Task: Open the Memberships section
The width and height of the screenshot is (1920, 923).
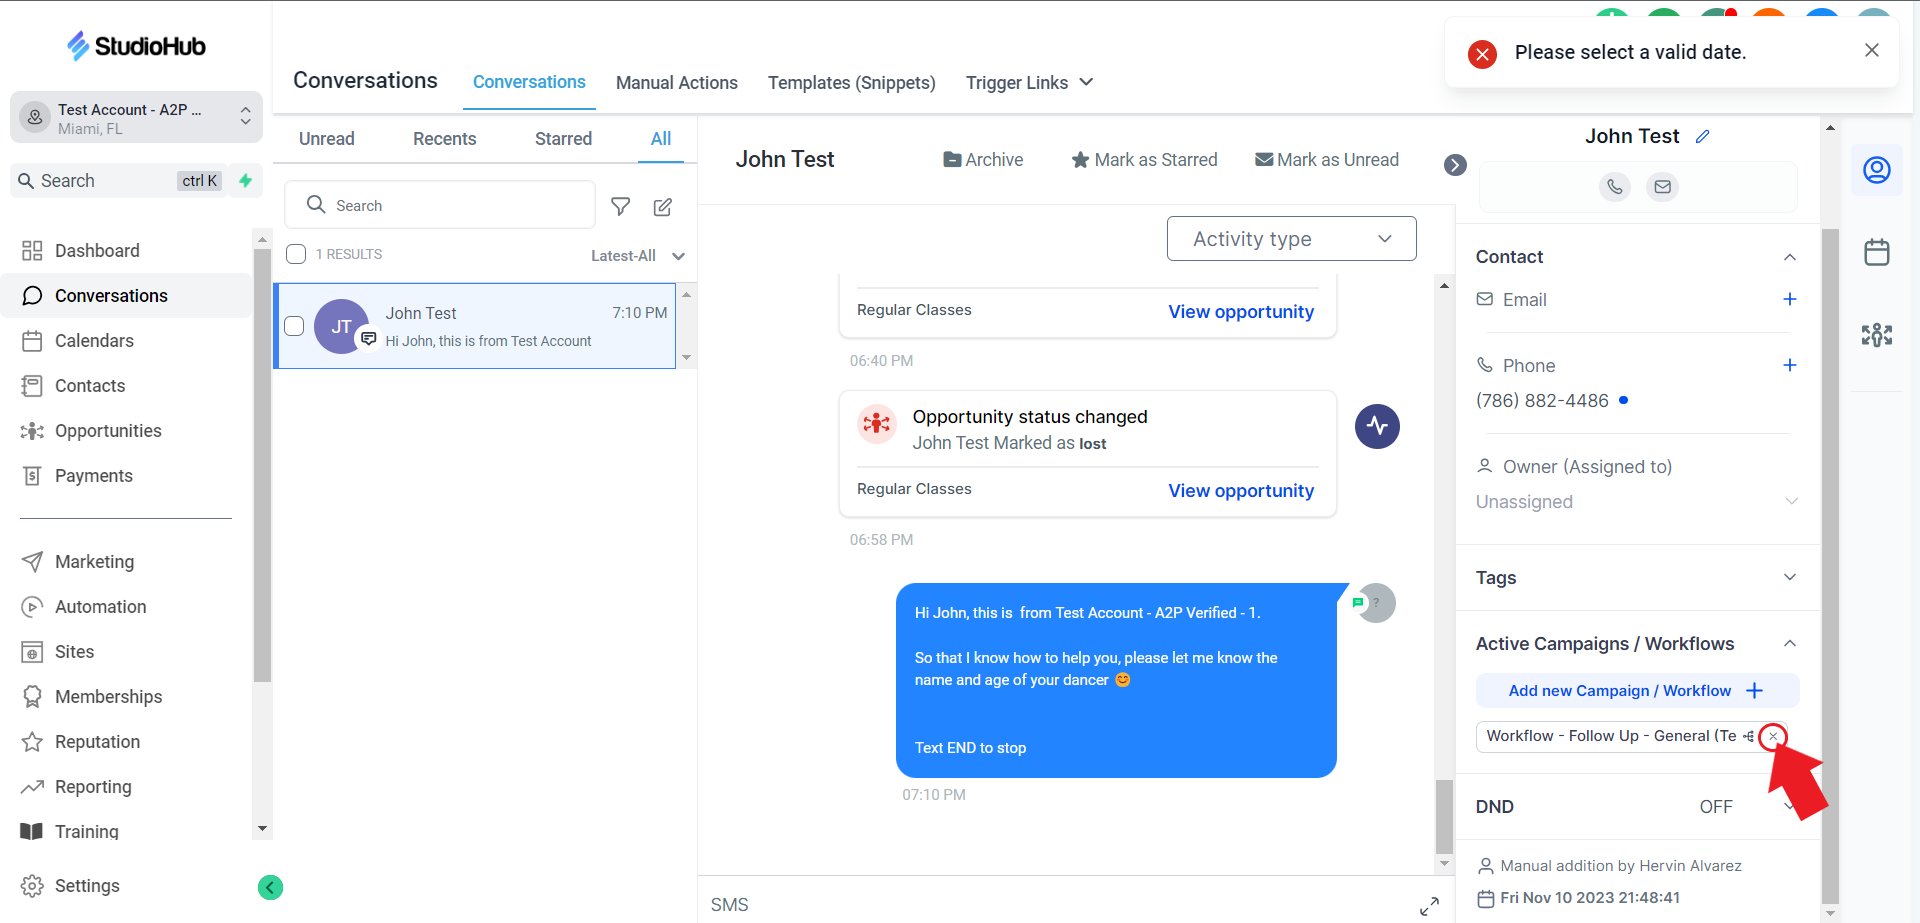Action: [108, 697]
